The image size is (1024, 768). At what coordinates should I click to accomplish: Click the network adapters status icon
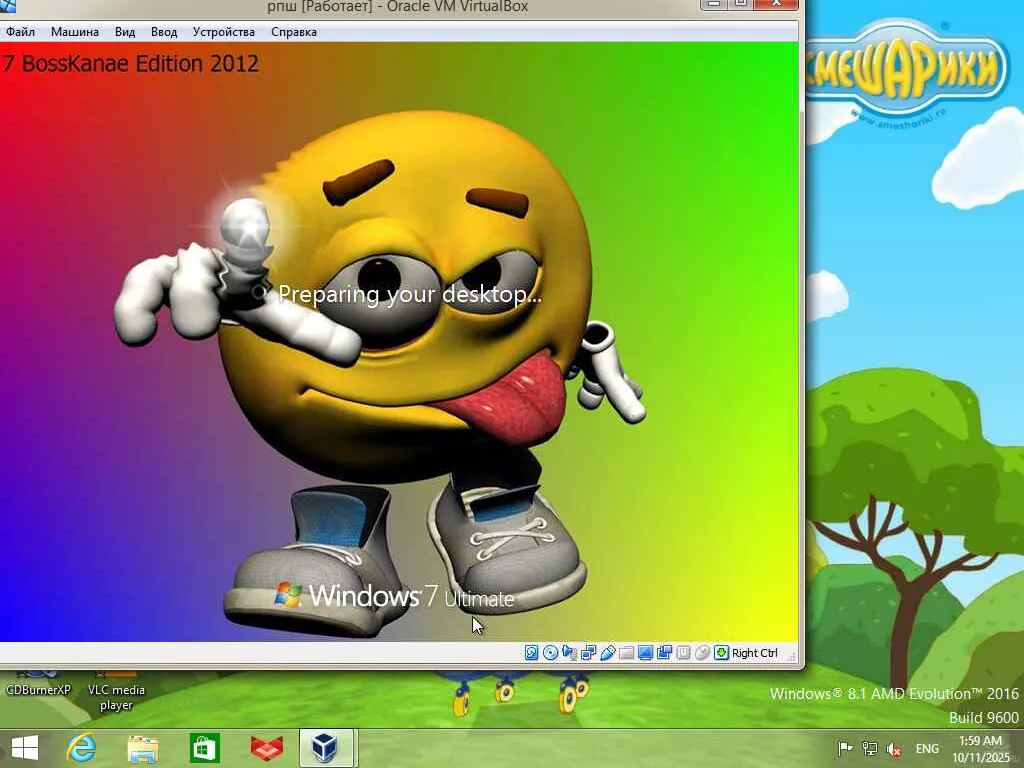pyautogui.click(x=588, y=652)
